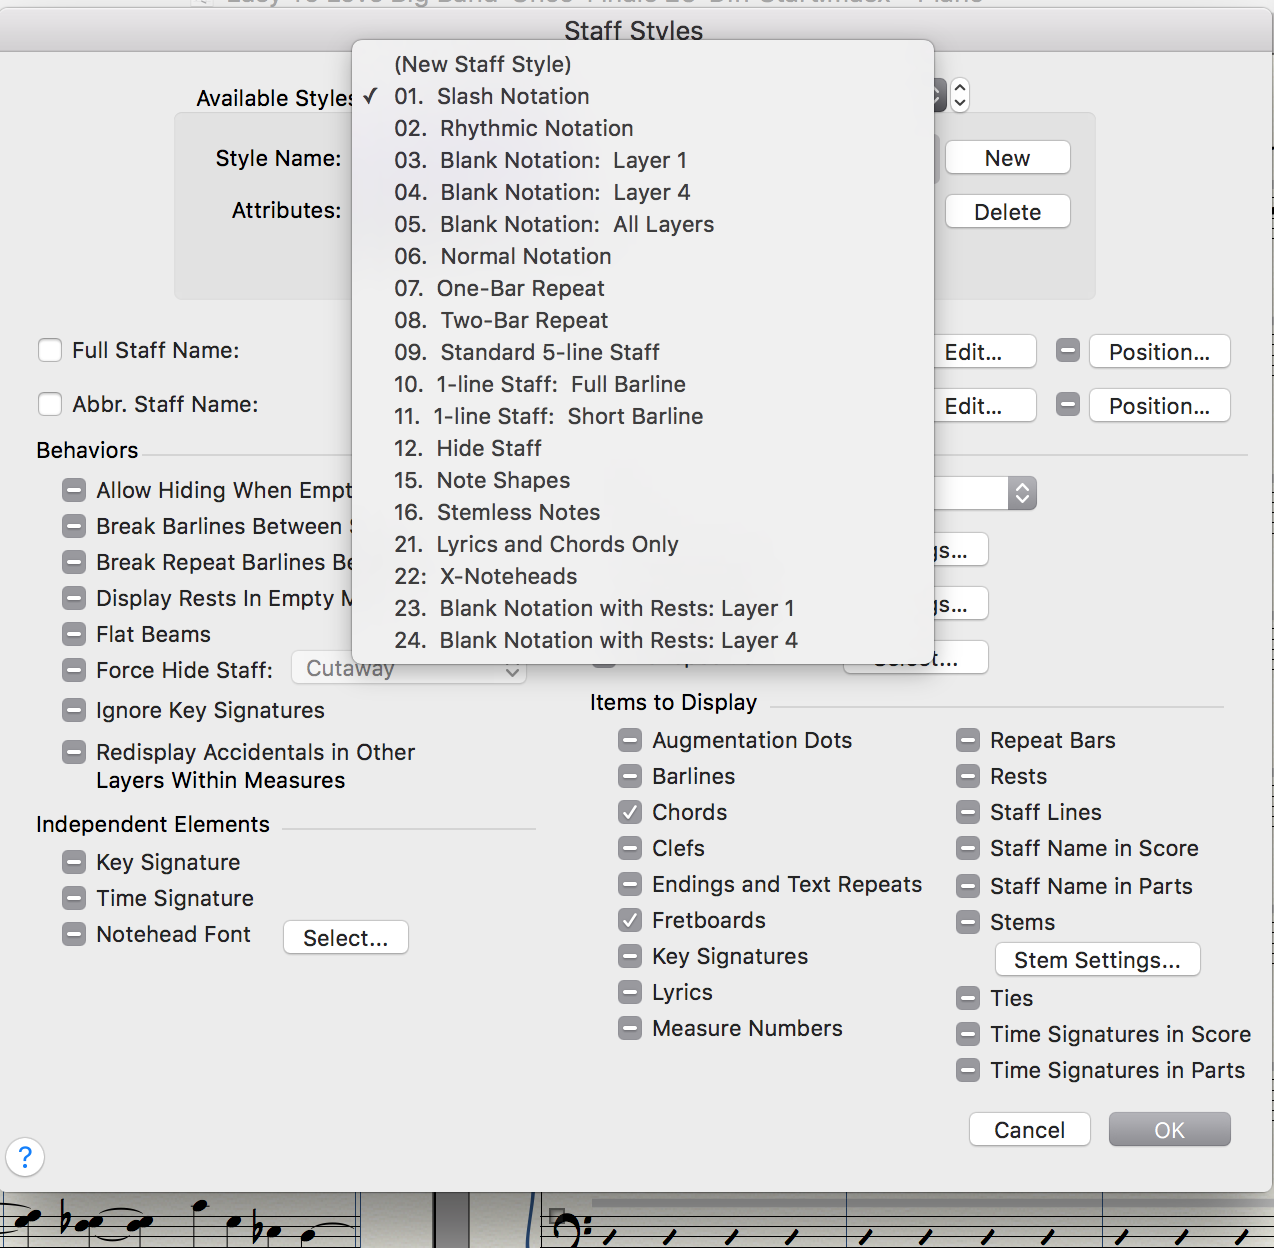Toggle the Flat Beams behavior

pos(74,634)
